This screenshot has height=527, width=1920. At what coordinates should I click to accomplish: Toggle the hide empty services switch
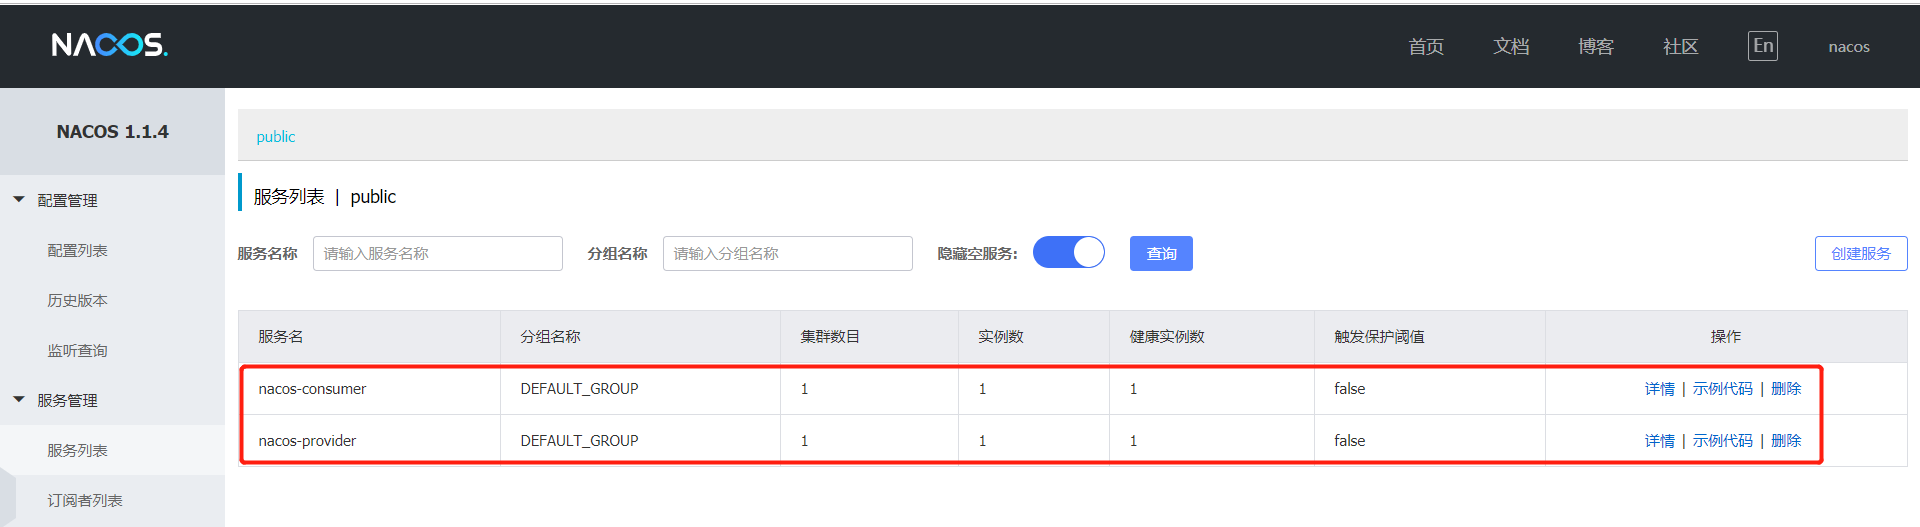coord(1069,252)
